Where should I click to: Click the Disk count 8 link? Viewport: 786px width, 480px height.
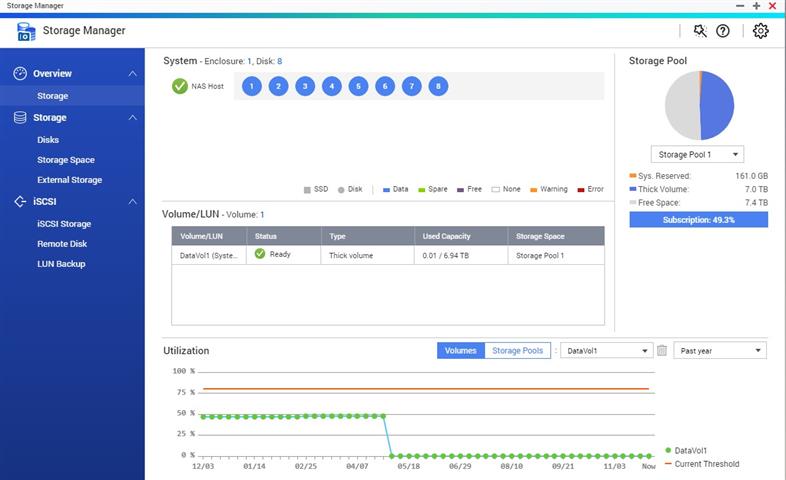pyautogui.click(x=279, y=61)
